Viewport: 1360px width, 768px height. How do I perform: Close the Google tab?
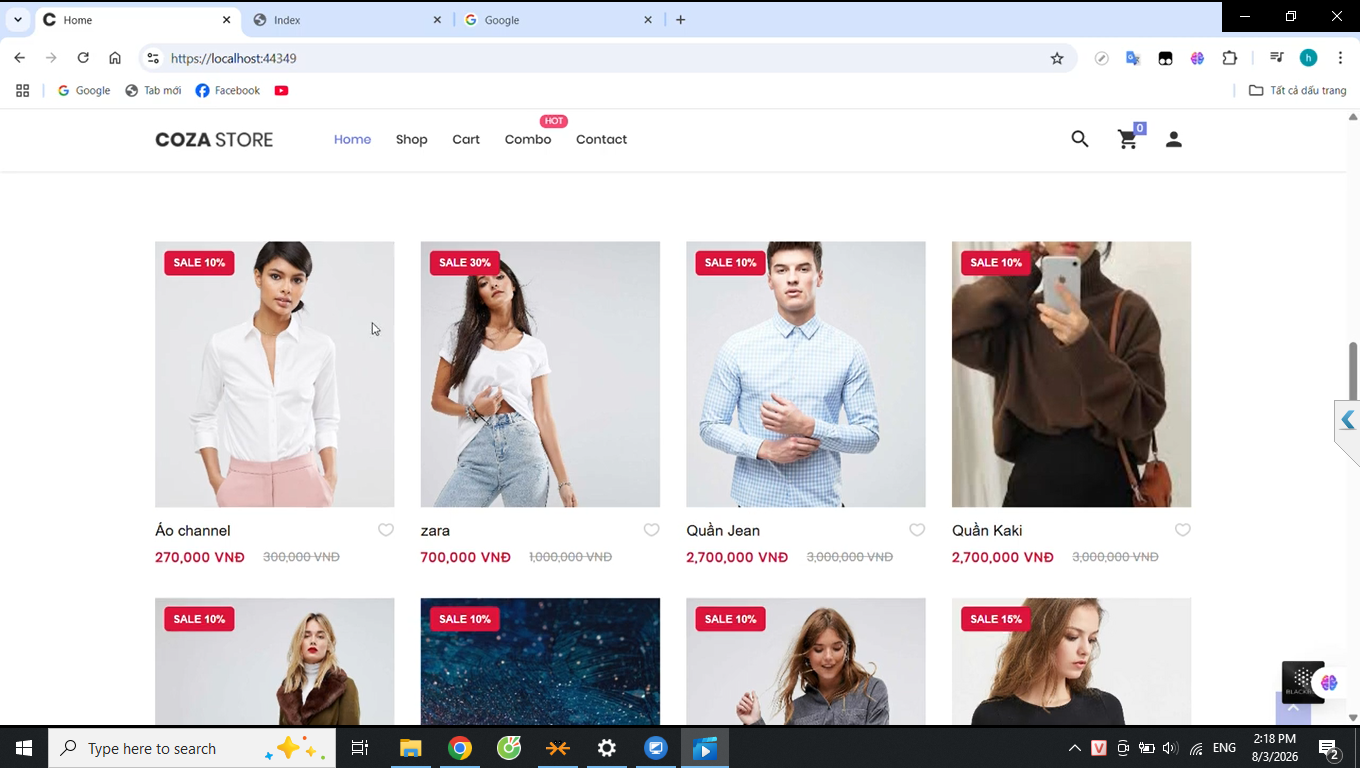click(x=648, y=20)
